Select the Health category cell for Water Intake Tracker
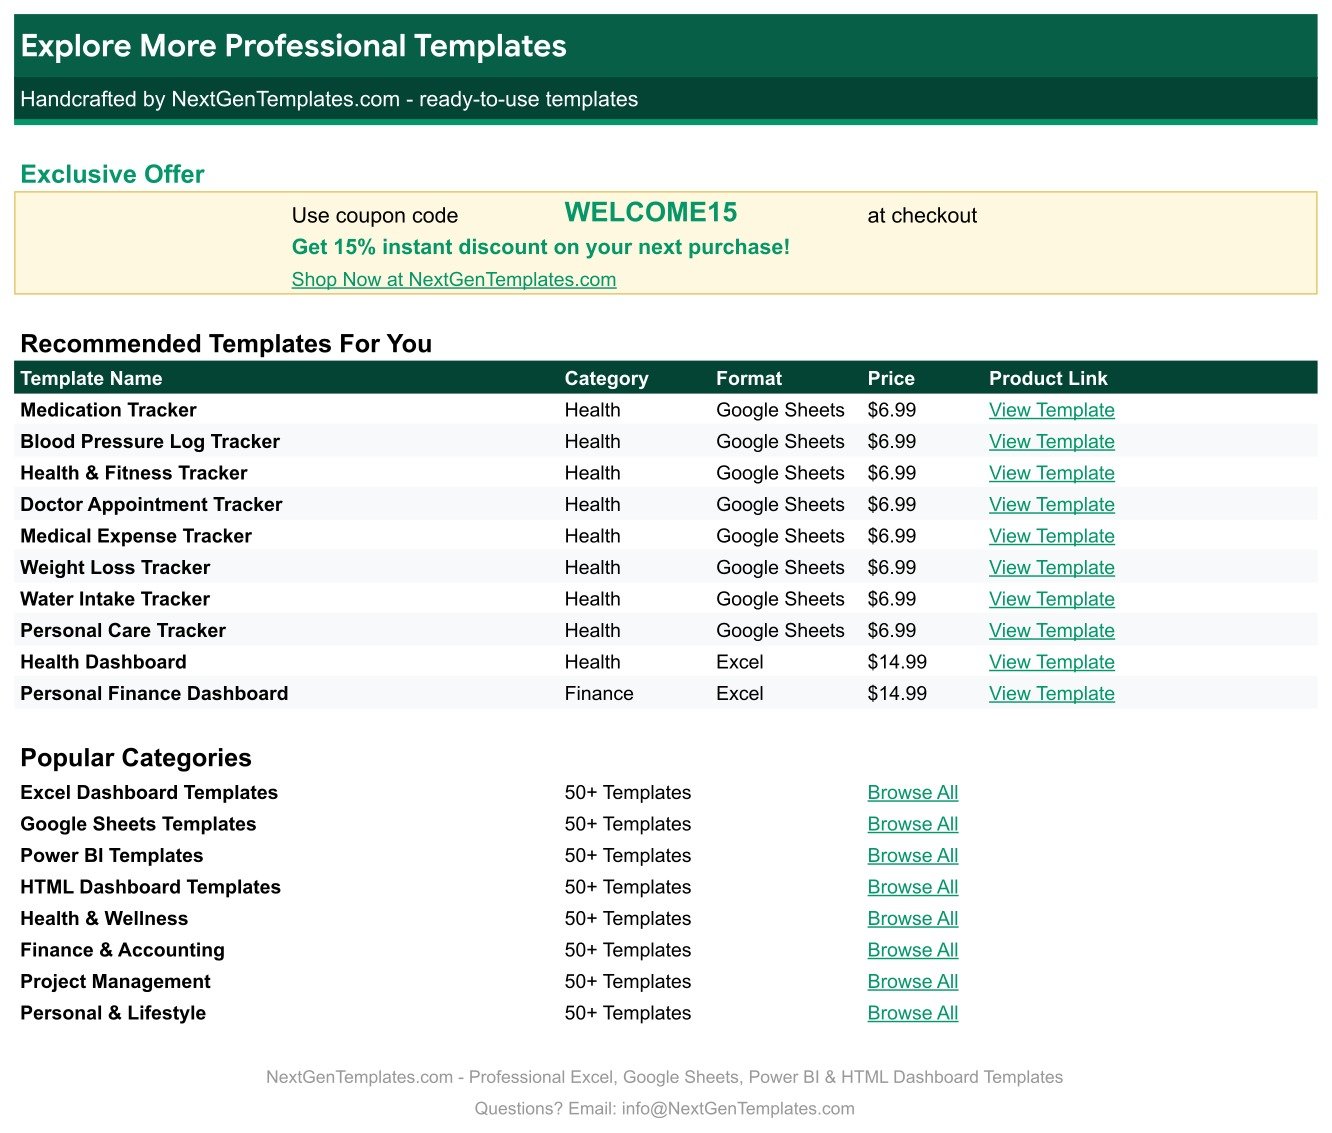Image resolution: width=1332 pixels, height=1133 pixels. coord(592,599)
